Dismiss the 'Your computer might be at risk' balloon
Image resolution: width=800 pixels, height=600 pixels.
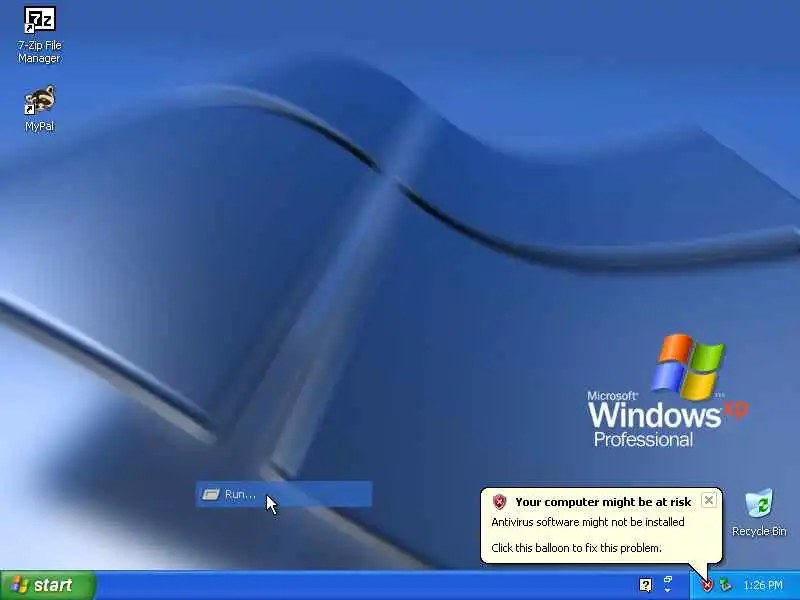(x=709, y=501)
